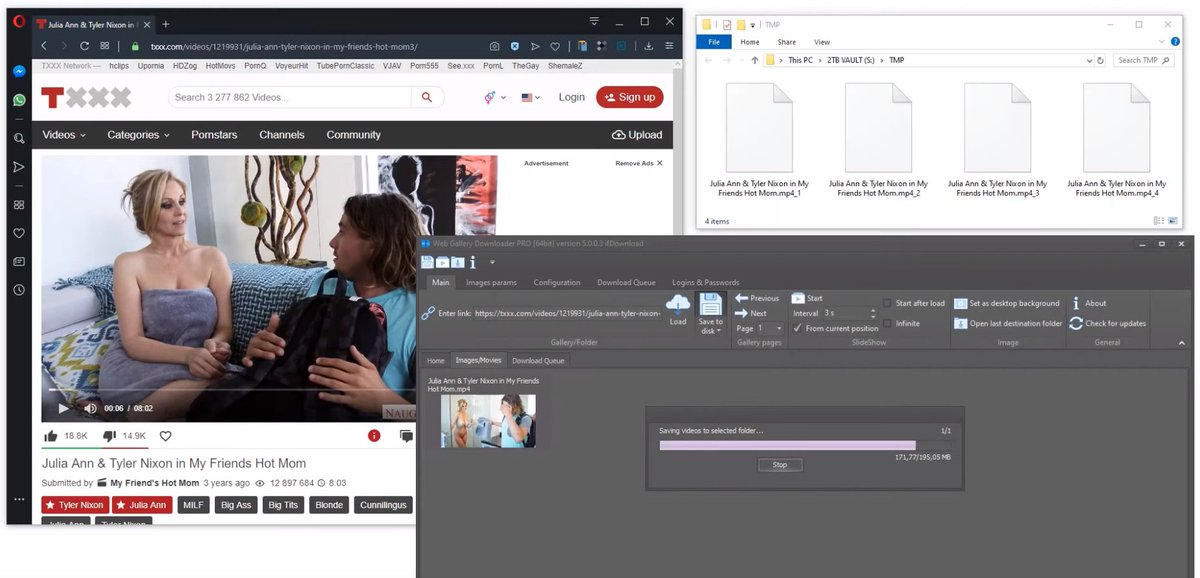Start the slideshow in downloader
Screen dimensions: 1200x578
[807, 298]
